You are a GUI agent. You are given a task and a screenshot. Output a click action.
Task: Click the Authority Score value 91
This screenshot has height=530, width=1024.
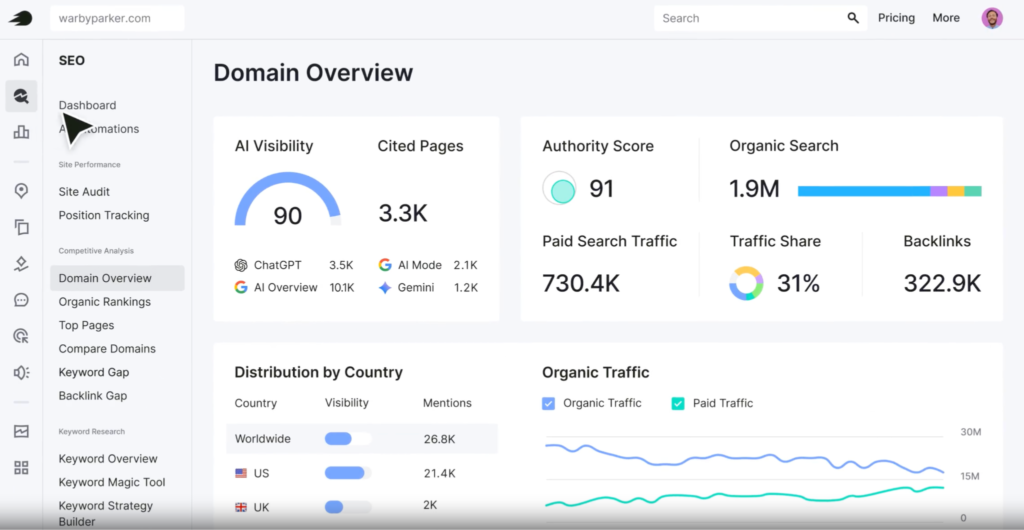click(601, 189)
